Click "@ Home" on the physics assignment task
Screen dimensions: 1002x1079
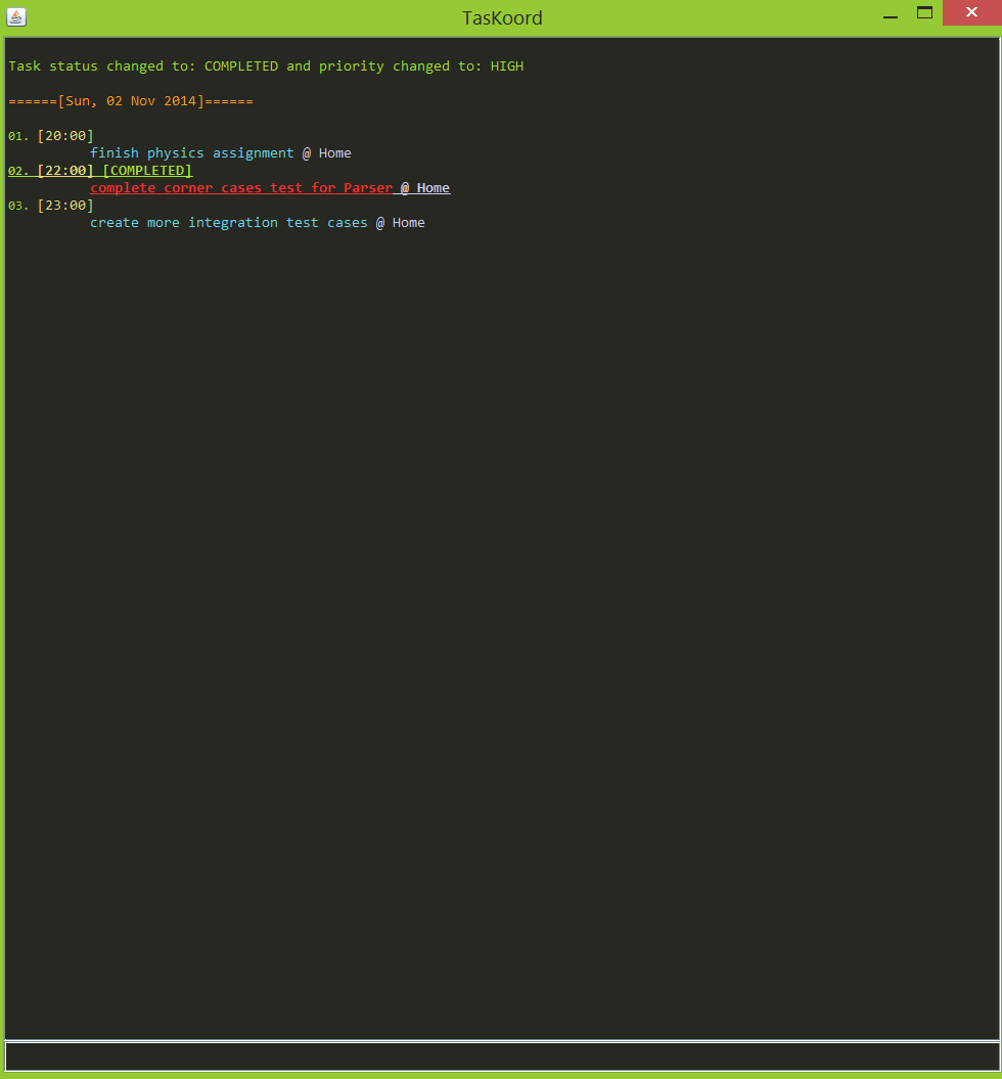point(327,153)
